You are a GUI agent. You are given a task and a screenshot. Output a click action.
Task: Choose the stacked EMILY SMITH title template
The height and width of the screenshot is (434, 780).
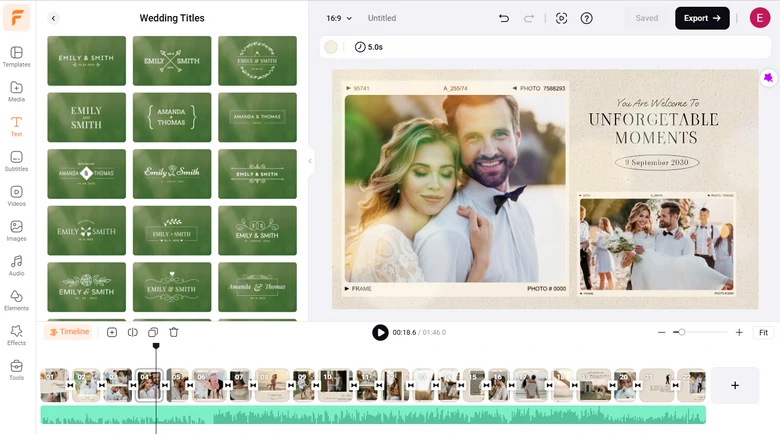click(x=87, y=117)
